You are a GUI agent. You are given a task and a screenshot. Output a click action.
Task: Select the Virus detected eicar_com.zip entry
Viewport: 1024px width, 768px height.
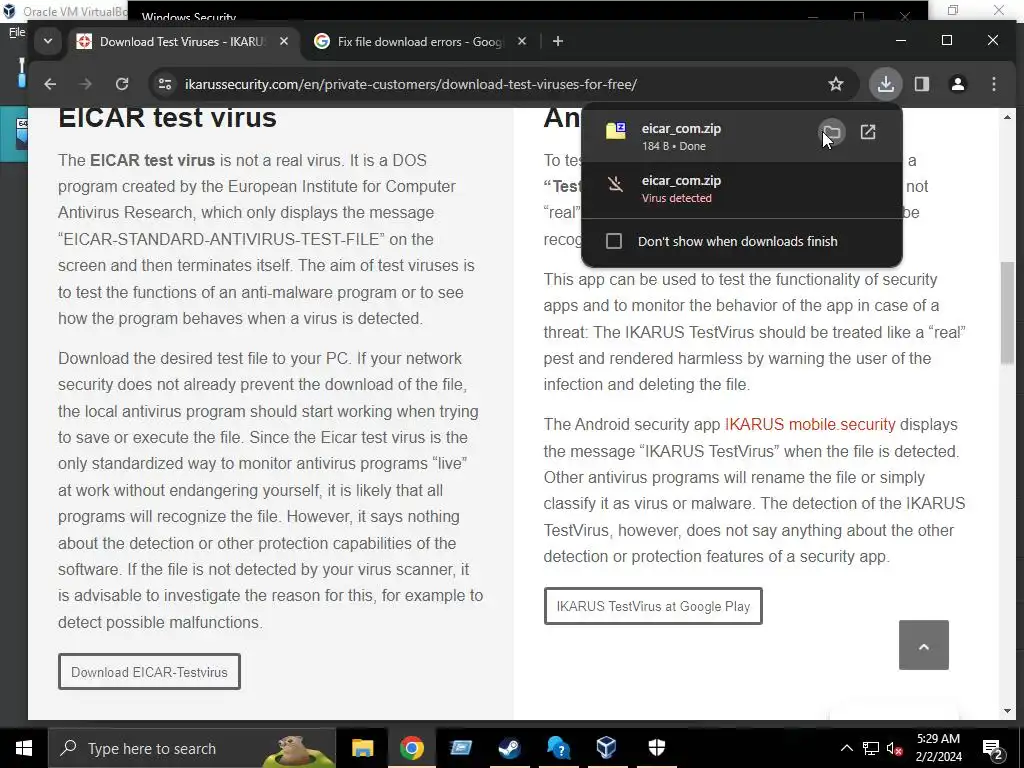(x=742, y=189)
